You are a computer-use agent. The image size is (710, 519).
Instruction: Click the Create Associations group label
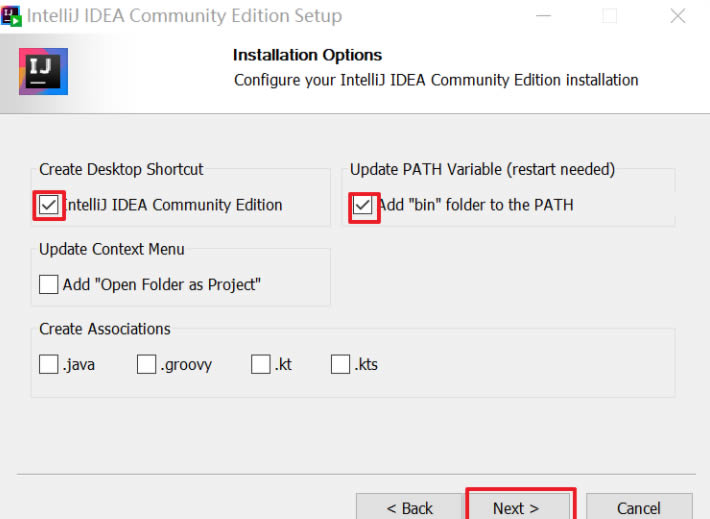click(105, 329)
